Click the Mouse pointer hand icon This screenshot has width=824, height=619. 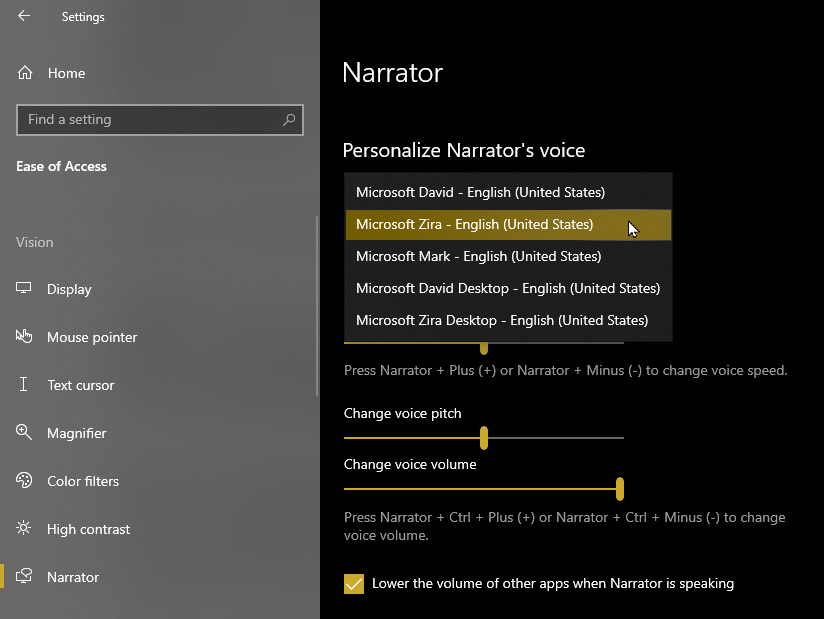click(24, 336)
